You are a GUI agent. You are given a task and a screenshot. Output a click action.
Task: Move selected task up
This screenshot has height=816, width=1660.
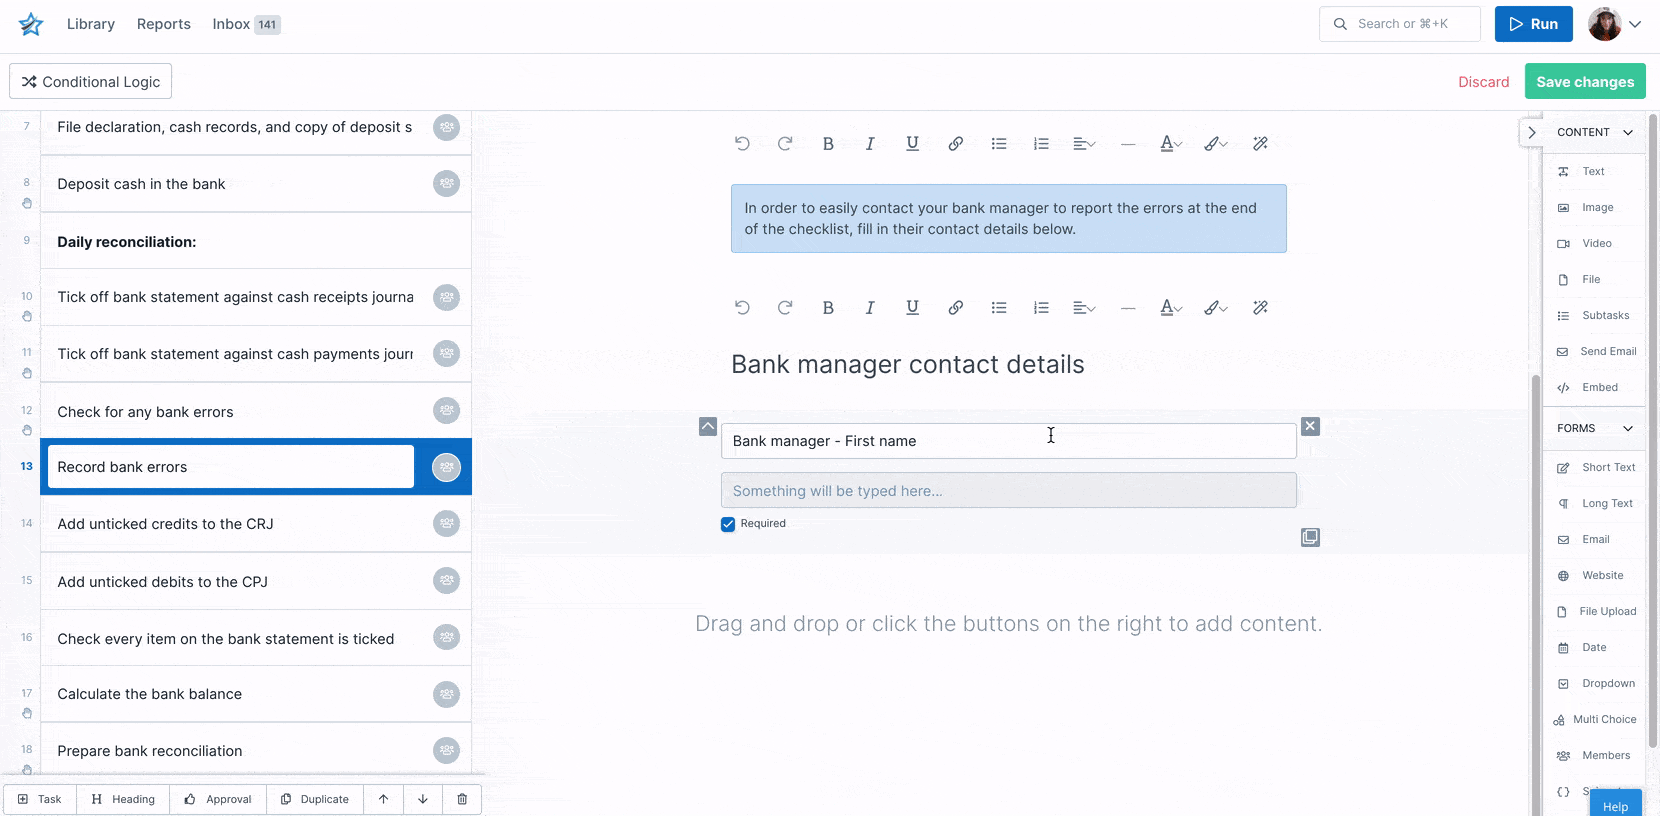[x=383, y=799]
